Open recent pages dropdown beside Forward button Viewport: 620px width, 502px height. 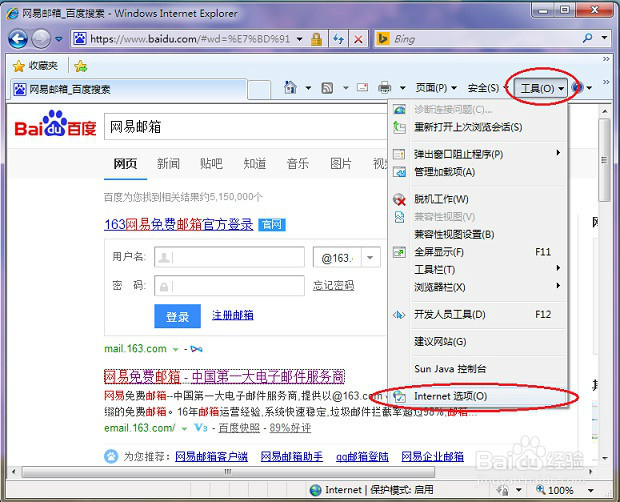point(59,39)
